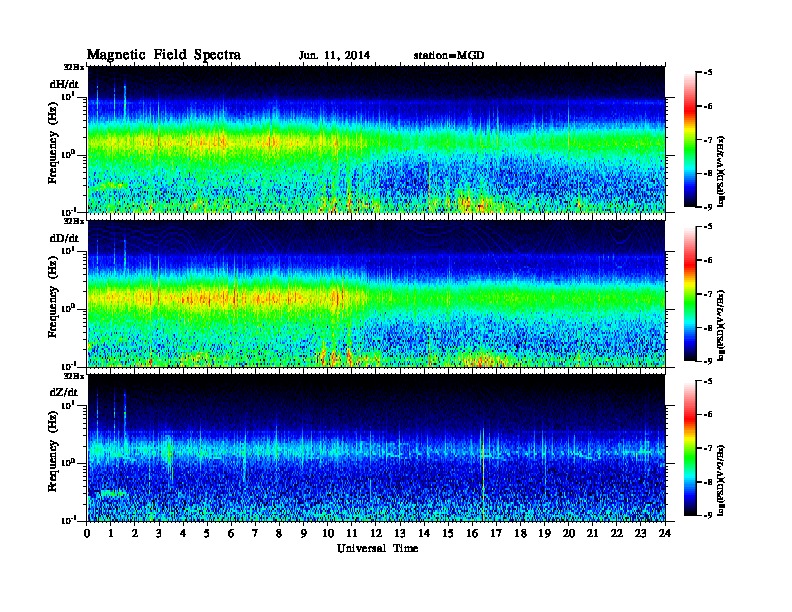Click hour '20' on the time axis

[569, 533]
